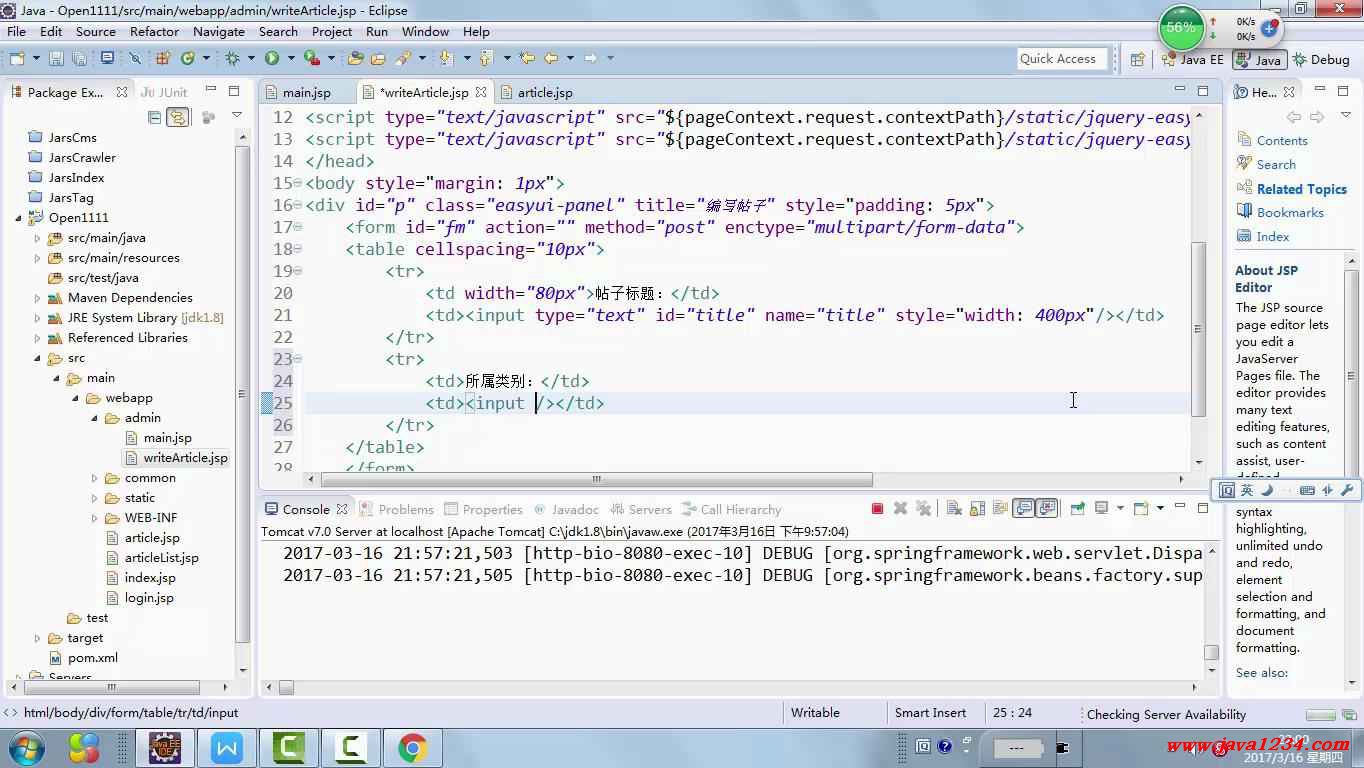The width and height of the screenshot is (1364, 768).
Task: Open Package Explorer view menu dropdown
Action: [x=237, y=116]
